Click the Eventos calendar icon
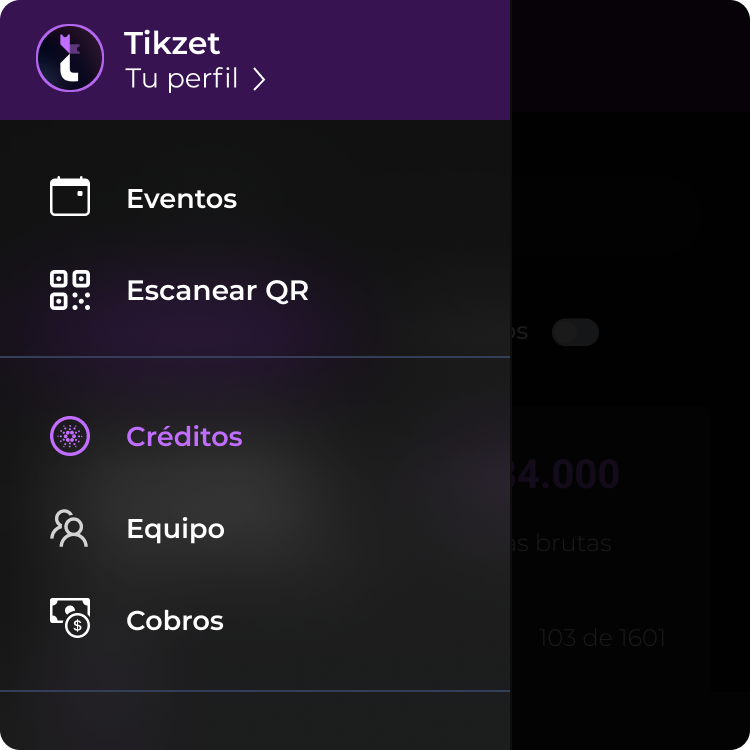750x750 pixels. click(70, 197)
